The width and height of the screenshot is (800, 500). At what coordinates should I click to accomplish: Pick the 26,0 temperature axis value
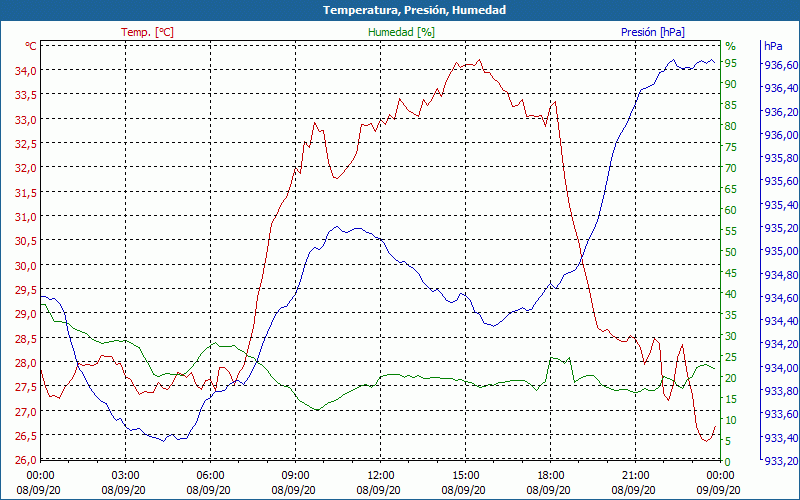[26, 461]
